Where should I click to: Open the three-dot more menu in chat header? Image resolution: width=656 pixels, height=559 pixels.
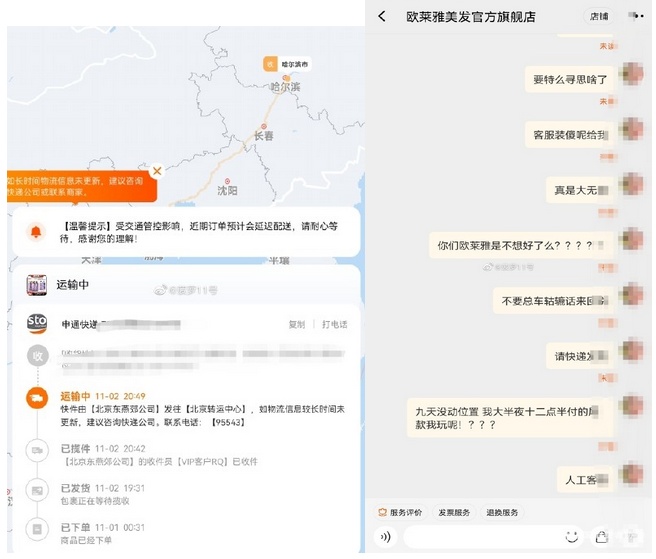click(x=636, y=16)
